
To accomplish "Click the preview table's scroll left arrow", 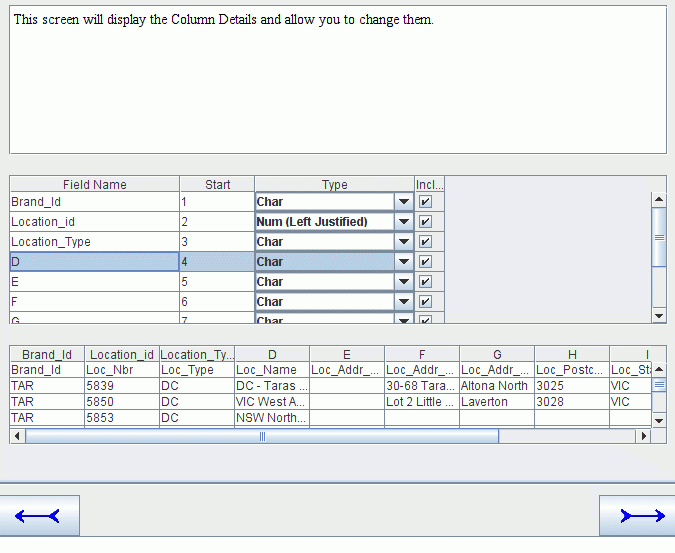I will (x=17, y=436).
